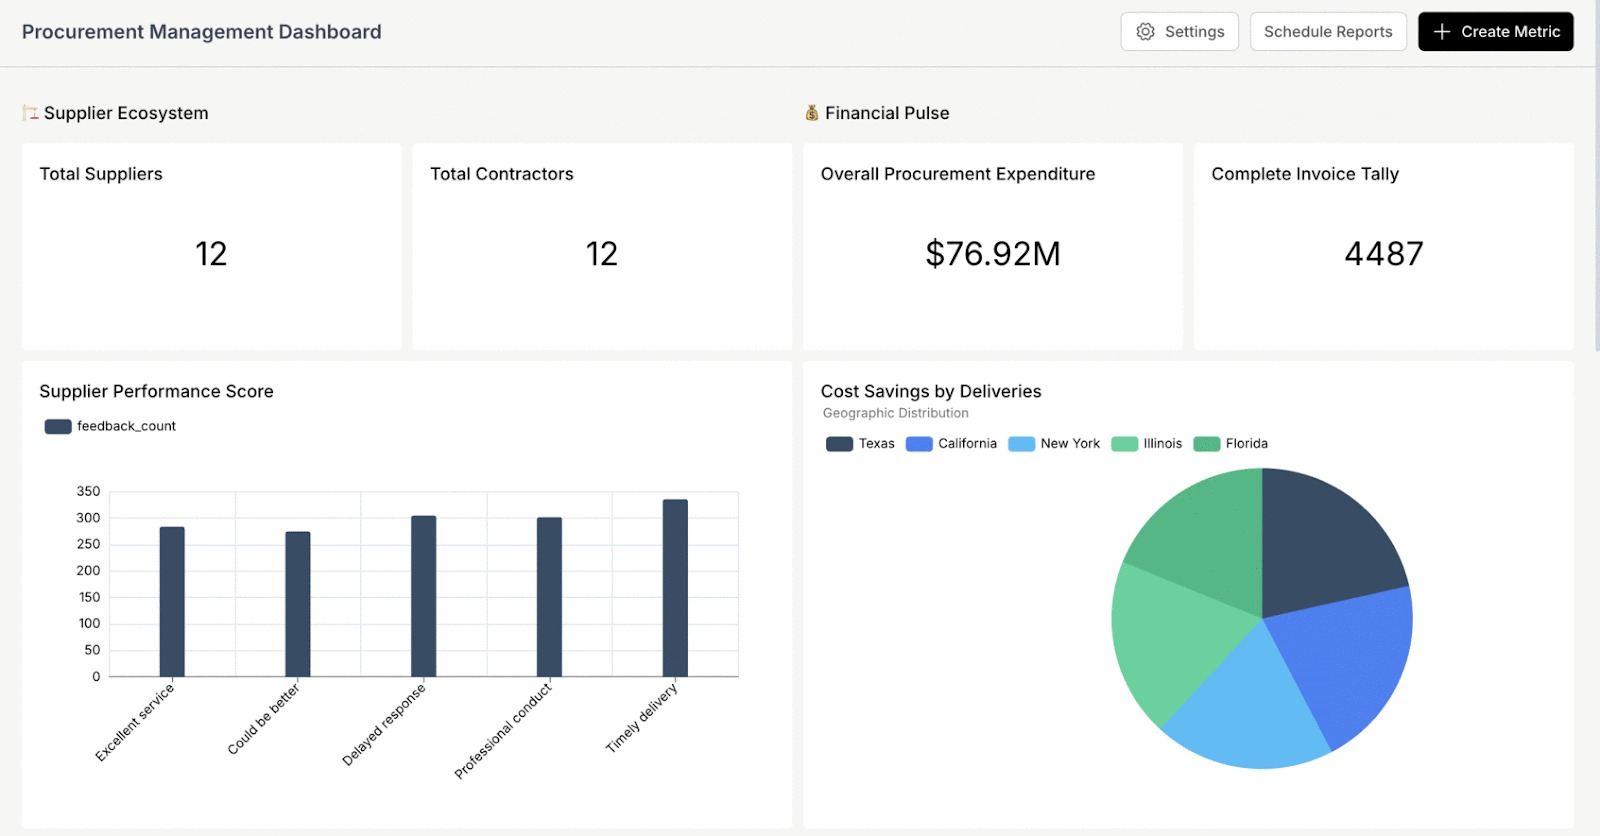Toggle the Illinois legend swatch
The image size is (1600, 836).
[x=1125, y=444]
